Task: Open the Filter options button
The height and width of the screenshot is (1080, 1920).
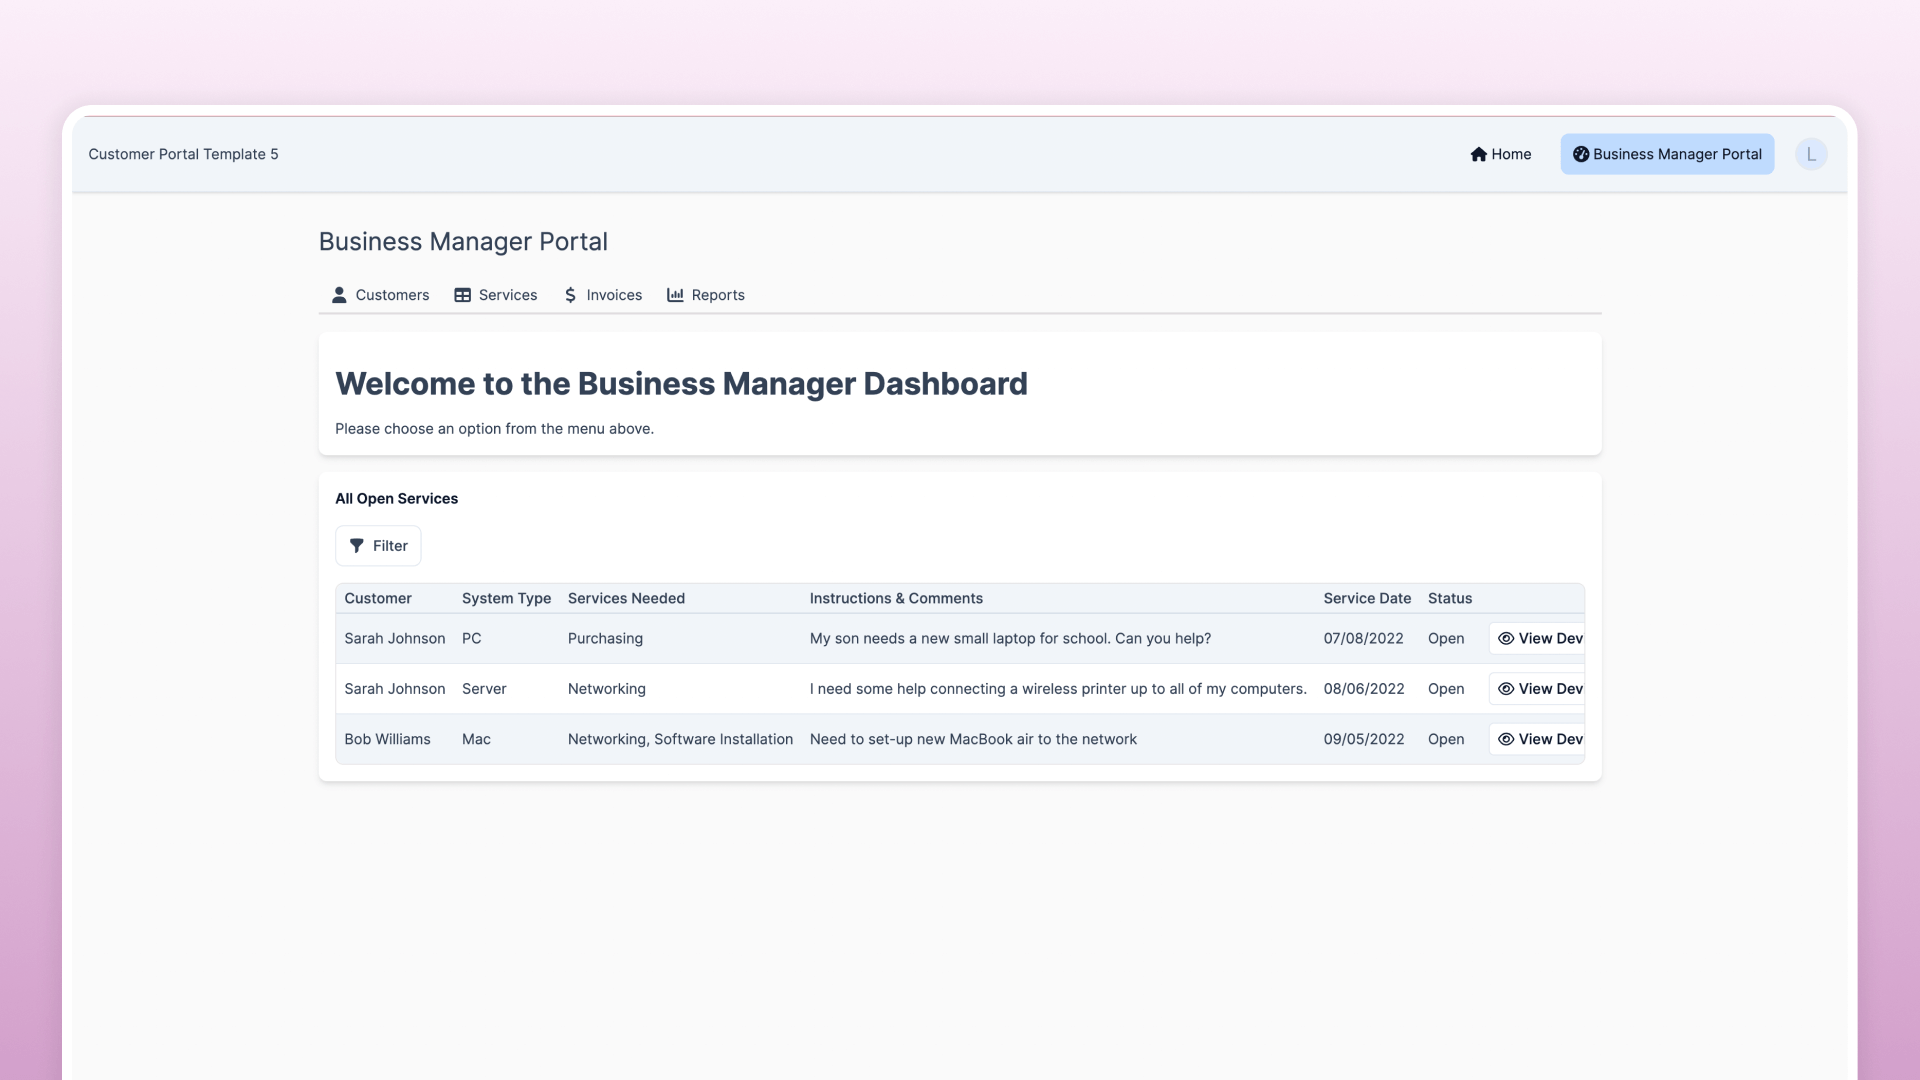Action: pyautogui.click(x=378, y=546)
